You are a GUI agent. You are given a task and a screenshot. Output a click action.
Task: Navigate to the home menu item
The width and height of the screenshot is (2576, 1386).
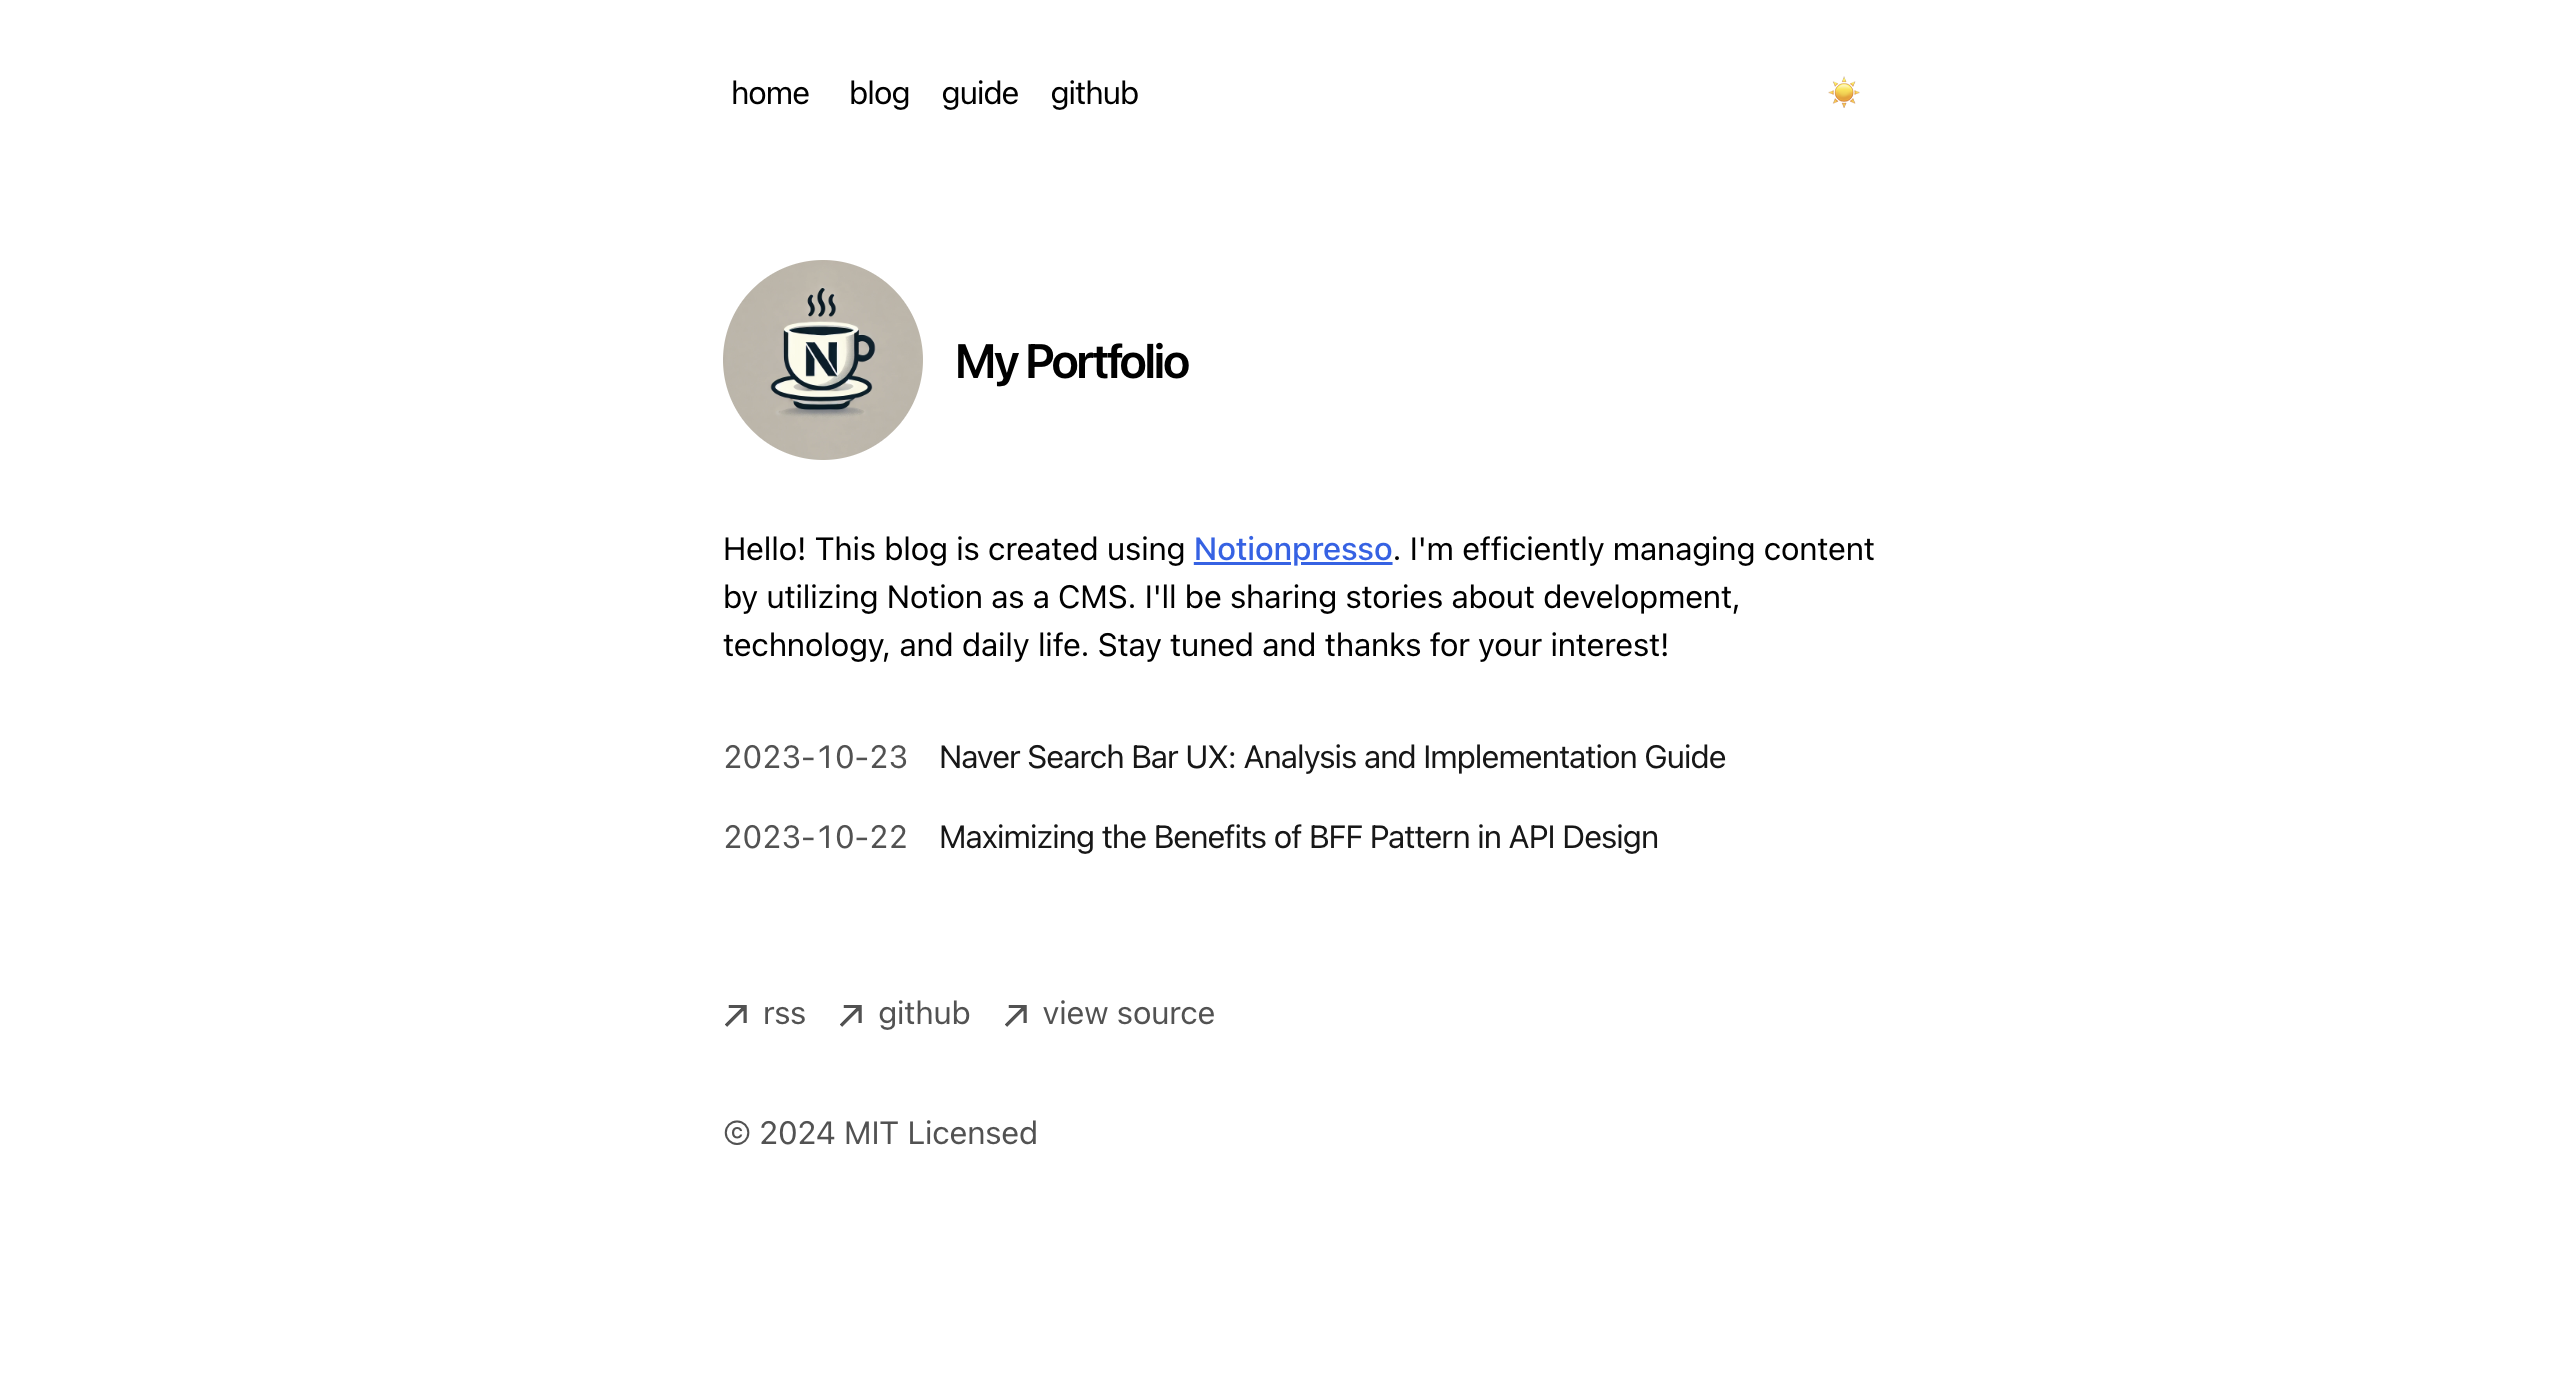[x=769, y=92]
